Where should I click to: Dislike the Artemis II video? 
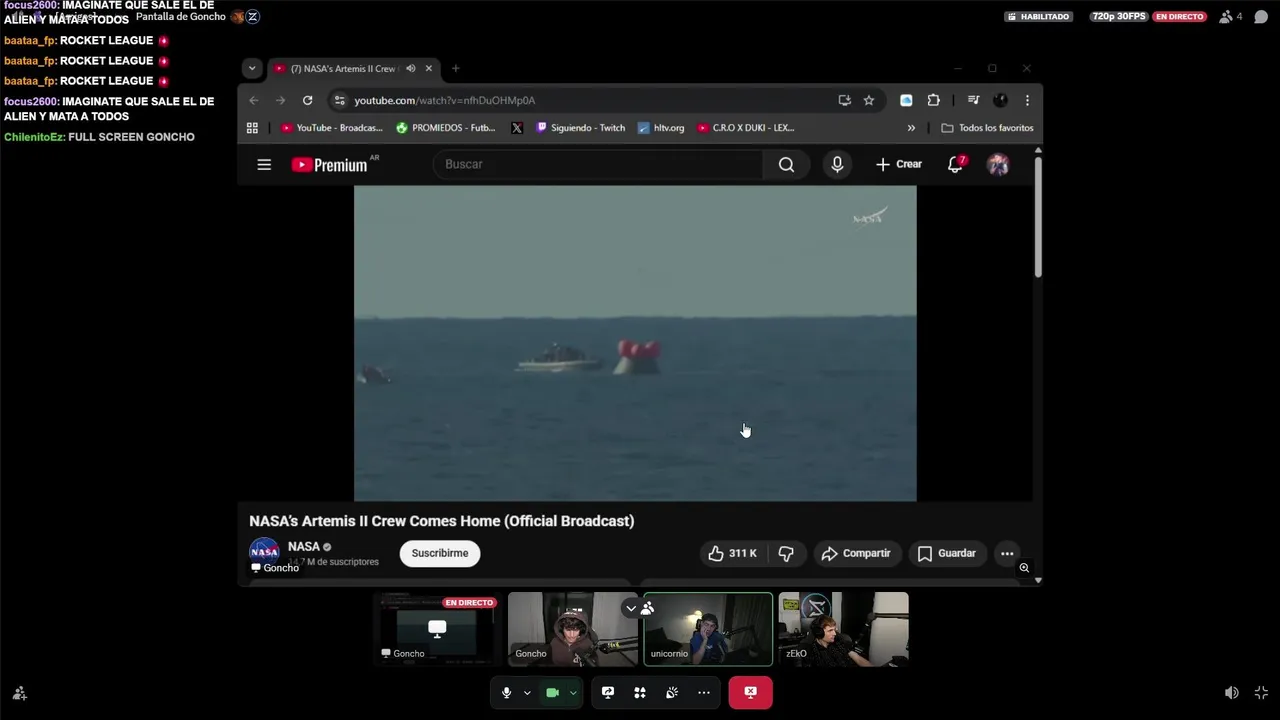[786, 553]
